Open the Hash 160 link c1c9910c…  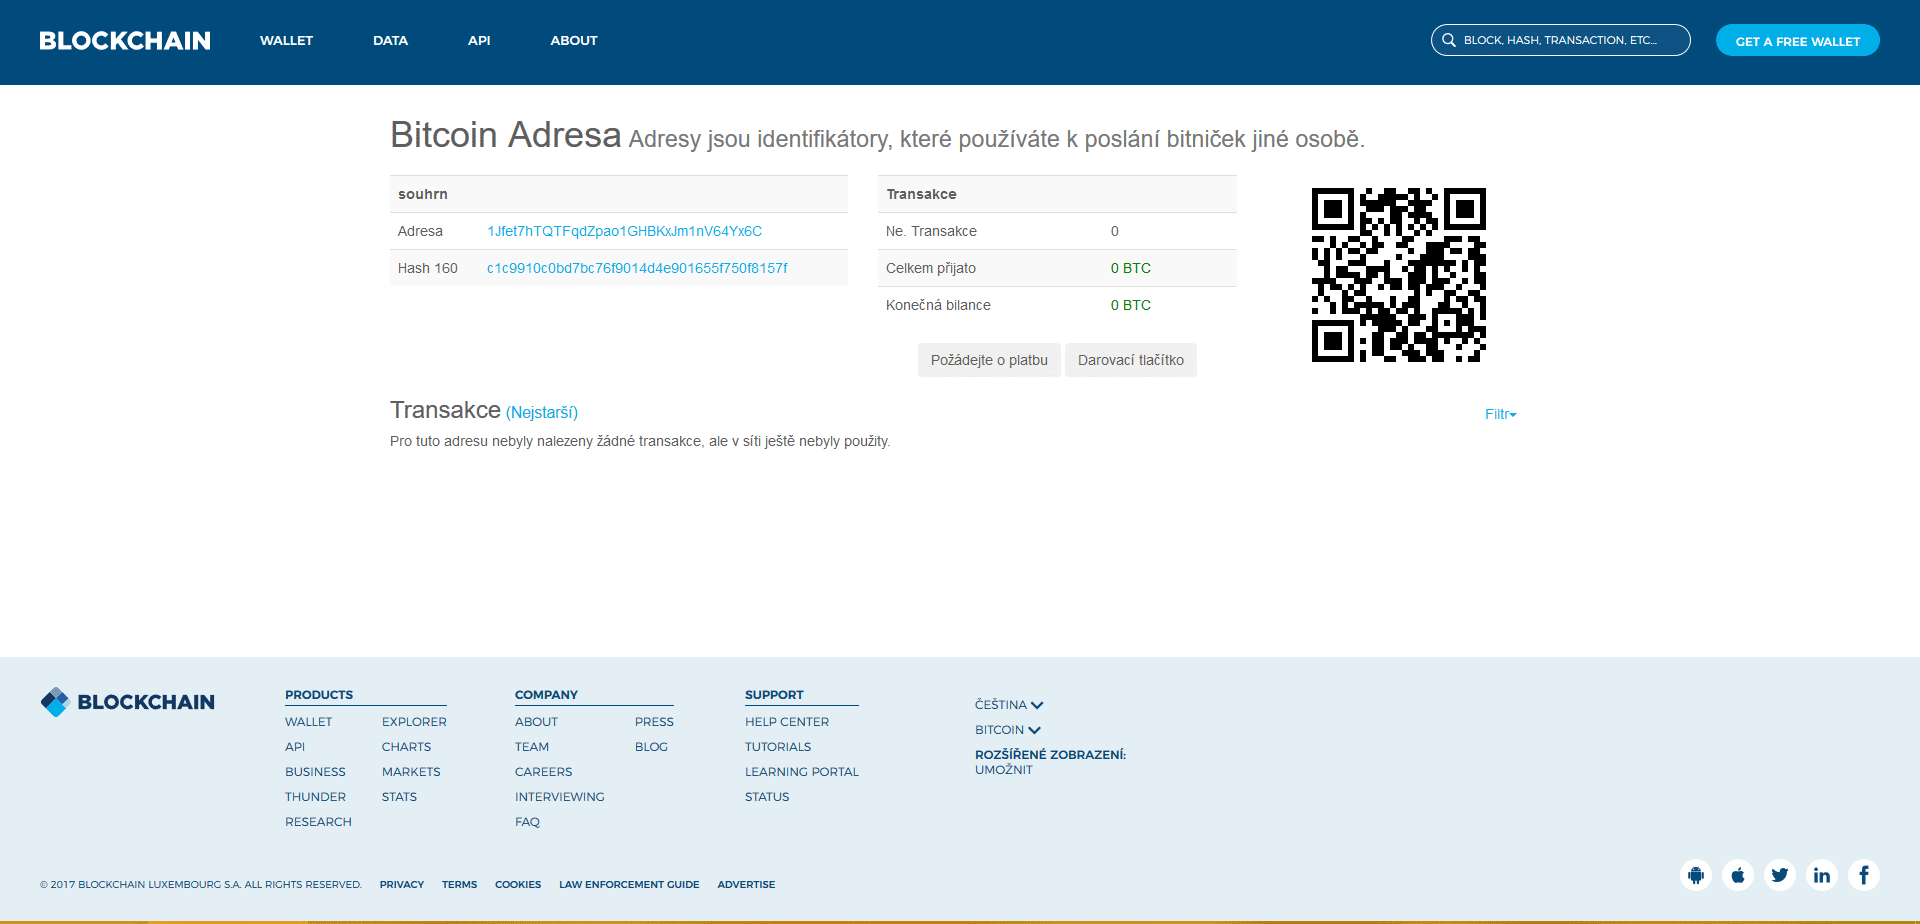[x=637, y=268]
